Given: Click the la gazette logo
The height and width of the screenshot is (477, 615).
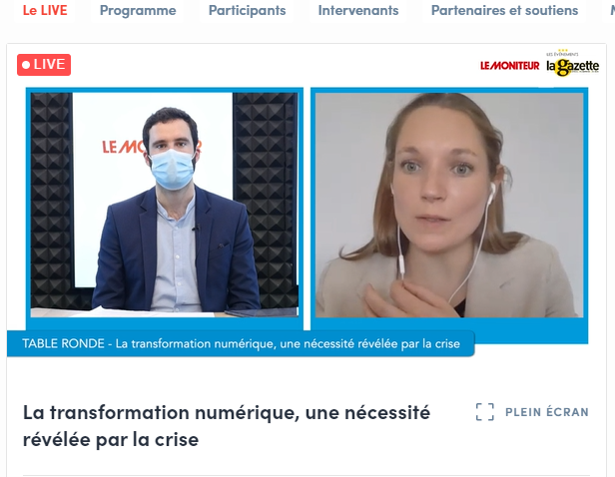Looking at the screenshot, I should [573, 66].
